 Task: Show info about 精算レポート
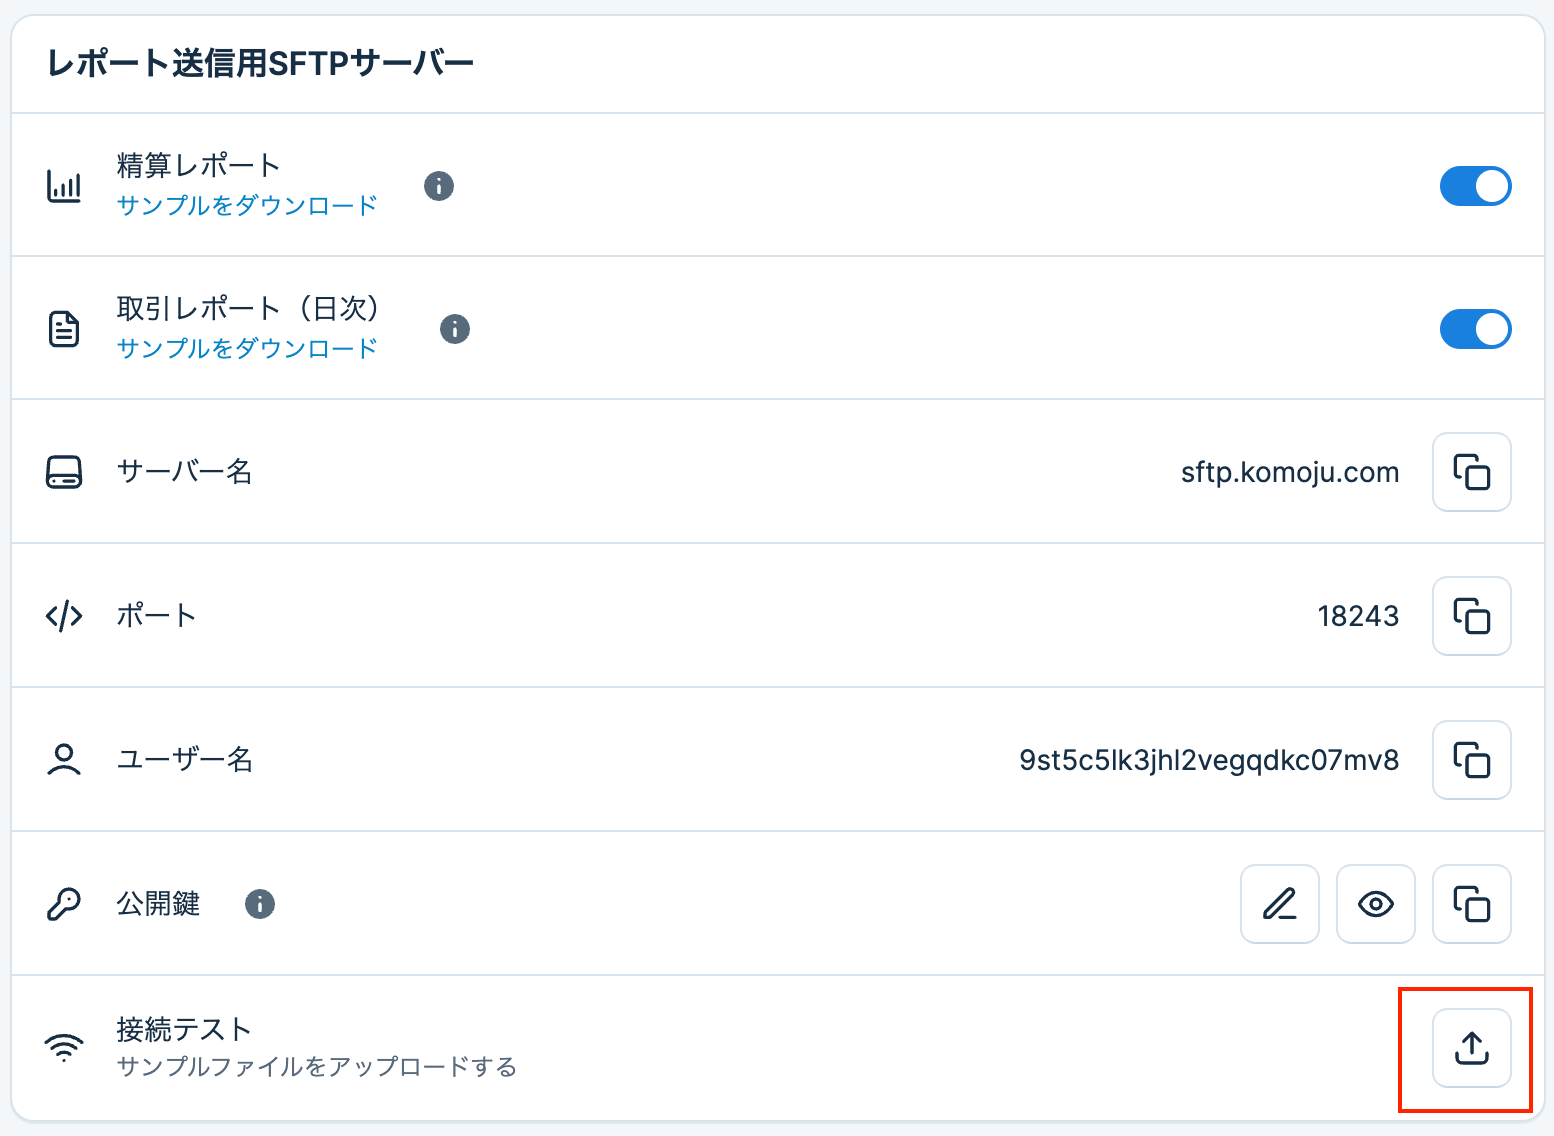click(x=439, y=186)
